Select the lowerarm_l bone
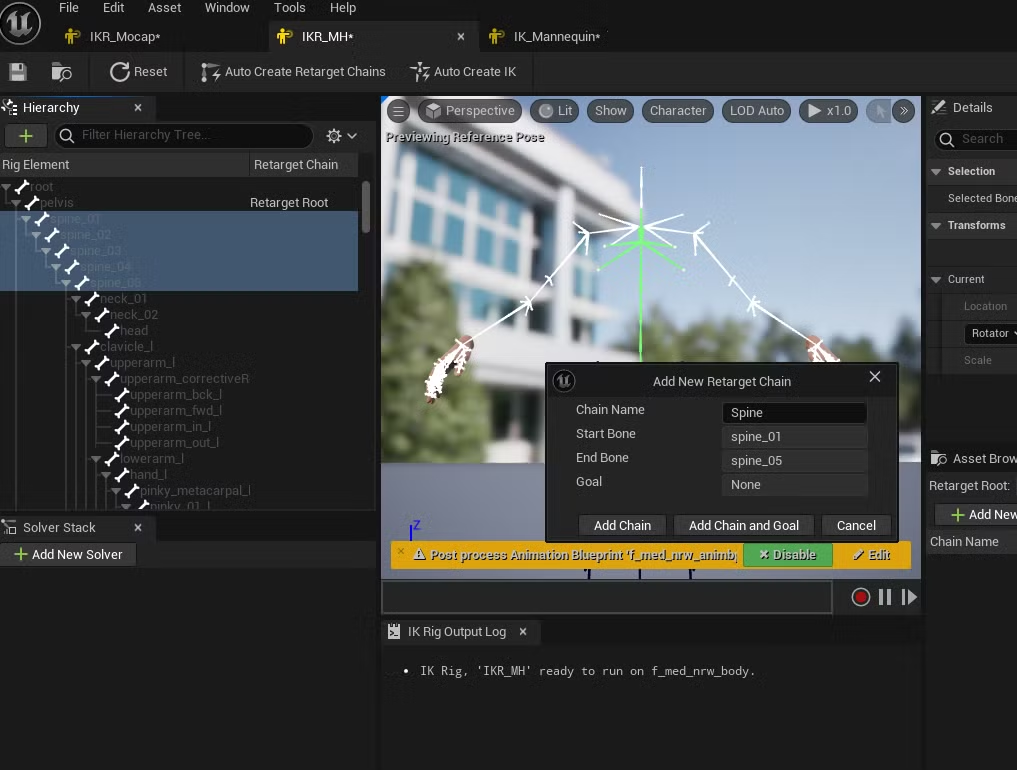The image size is (1017, 770). (x=152, y=459)
